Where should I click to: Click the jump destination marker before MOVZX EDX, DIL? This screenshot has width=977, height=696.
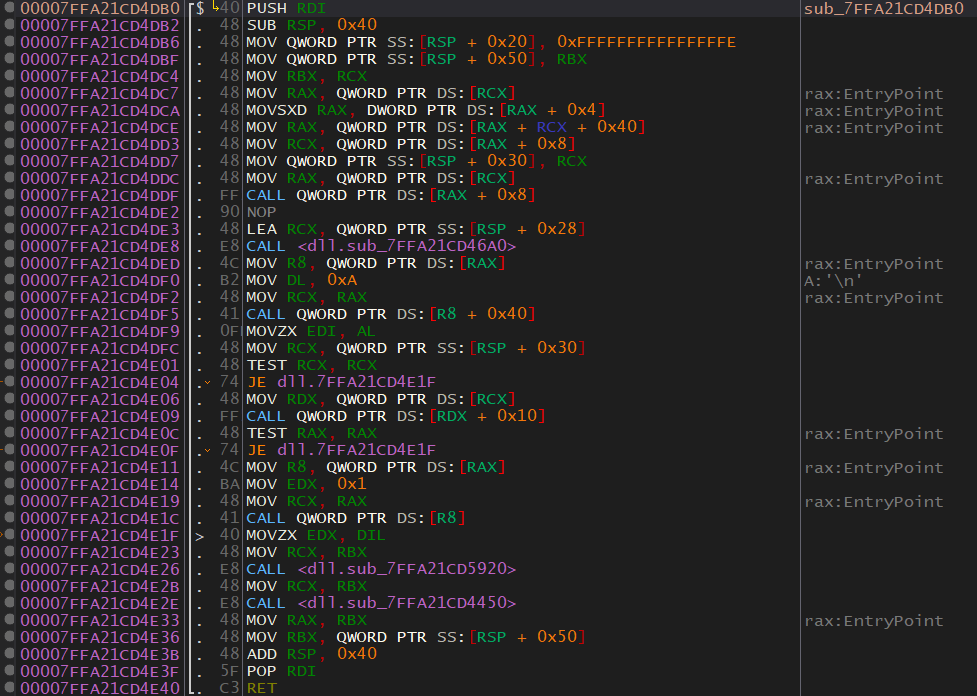coord(200,536)
